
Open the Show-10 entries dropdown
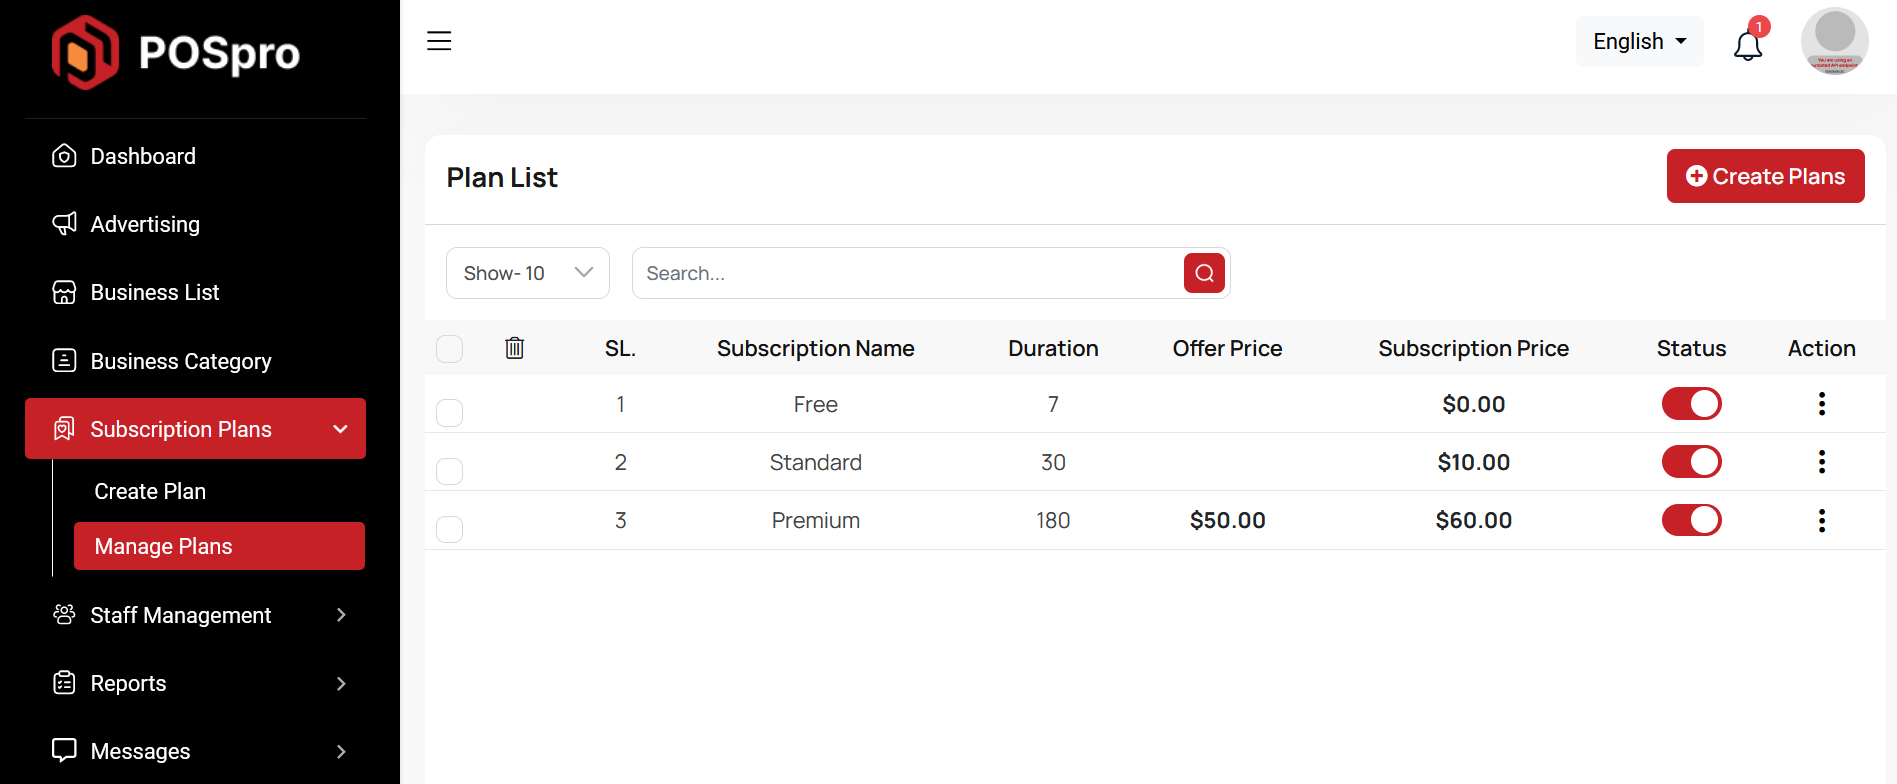527,273
